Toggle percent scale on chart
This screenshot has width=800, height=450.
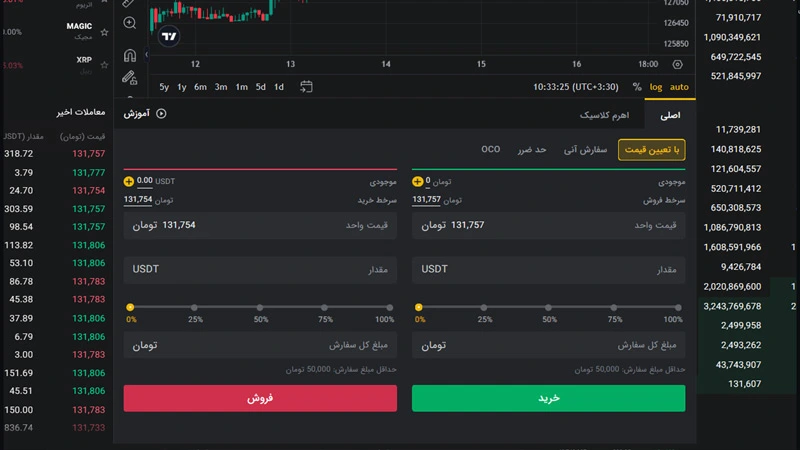click(x=637, y=87)
